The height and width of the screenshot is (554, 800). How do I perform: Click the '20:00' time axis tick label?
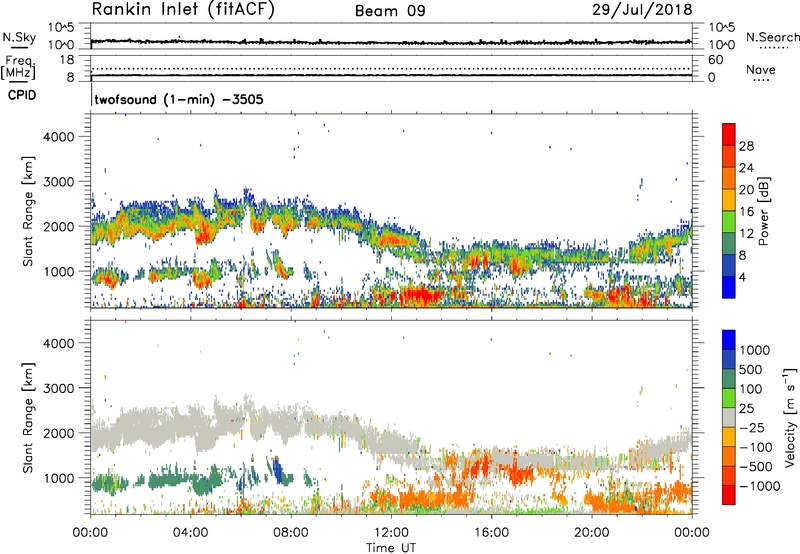[592, 533]
